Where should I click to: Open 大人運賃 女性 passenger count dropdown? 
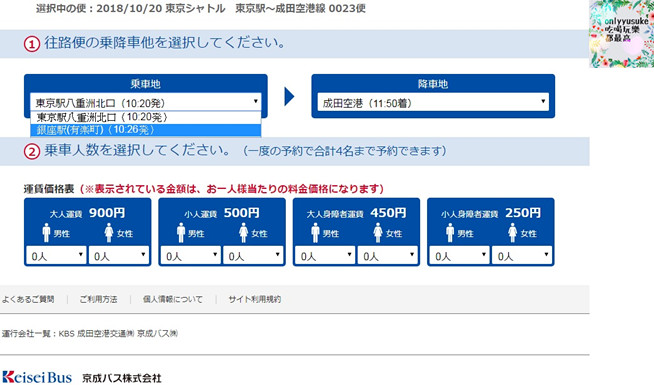(x=119, y=255)
